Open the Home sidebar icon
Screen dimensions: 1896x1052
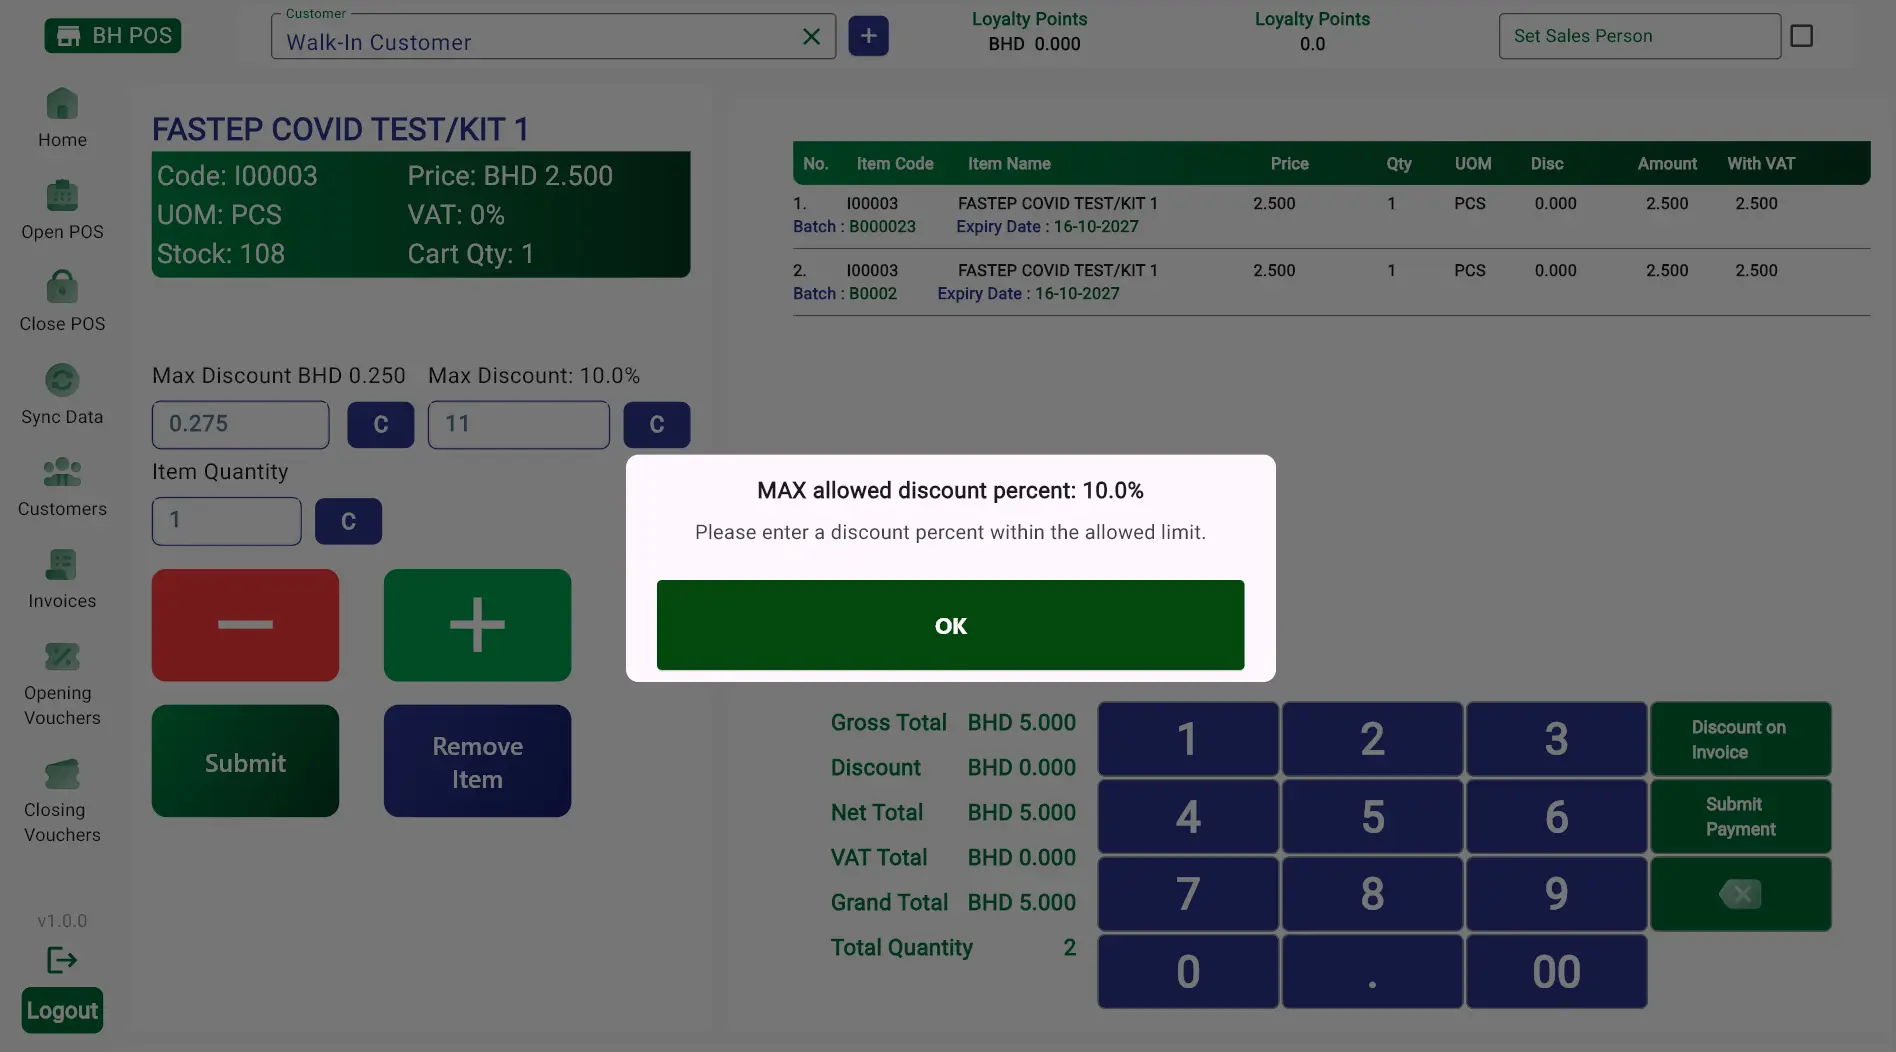click(x=62, y=104)
